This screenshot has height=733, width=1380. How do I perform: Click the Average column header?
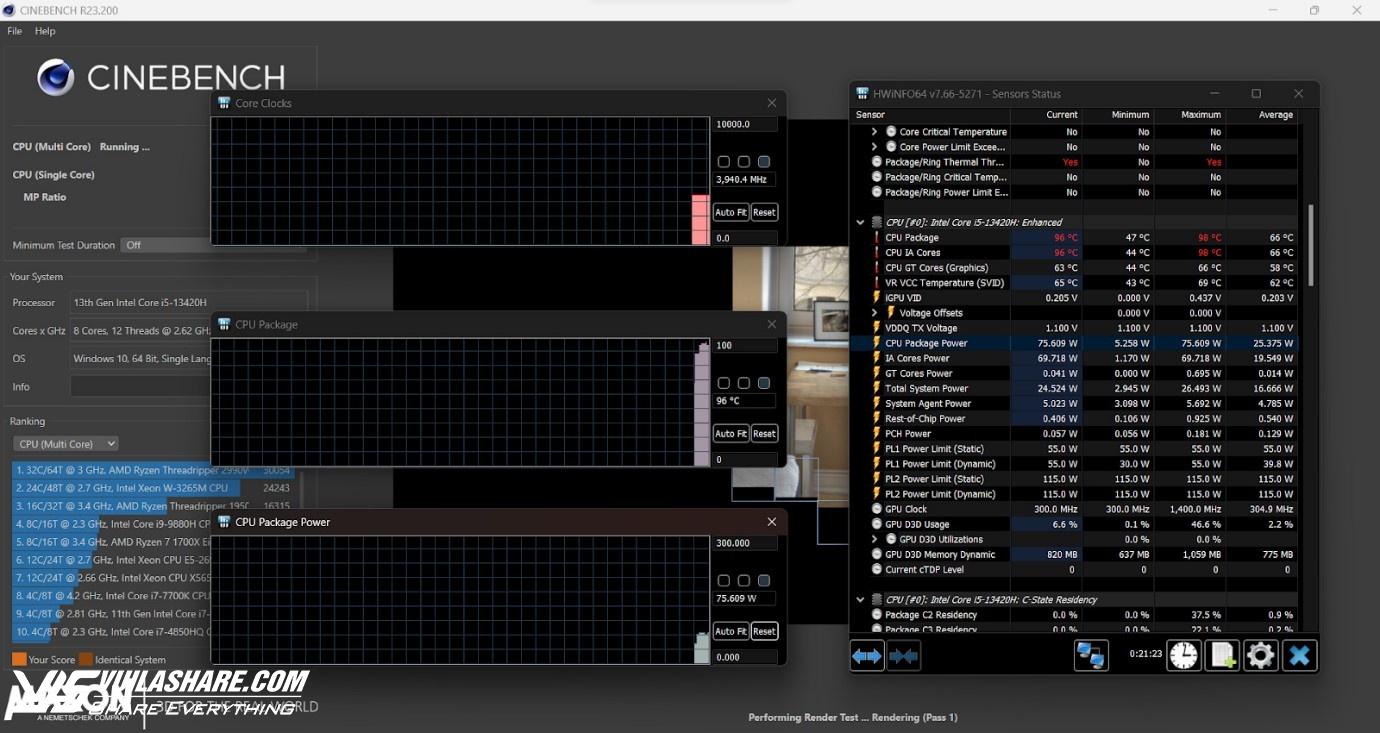[x=1275, y=115]
